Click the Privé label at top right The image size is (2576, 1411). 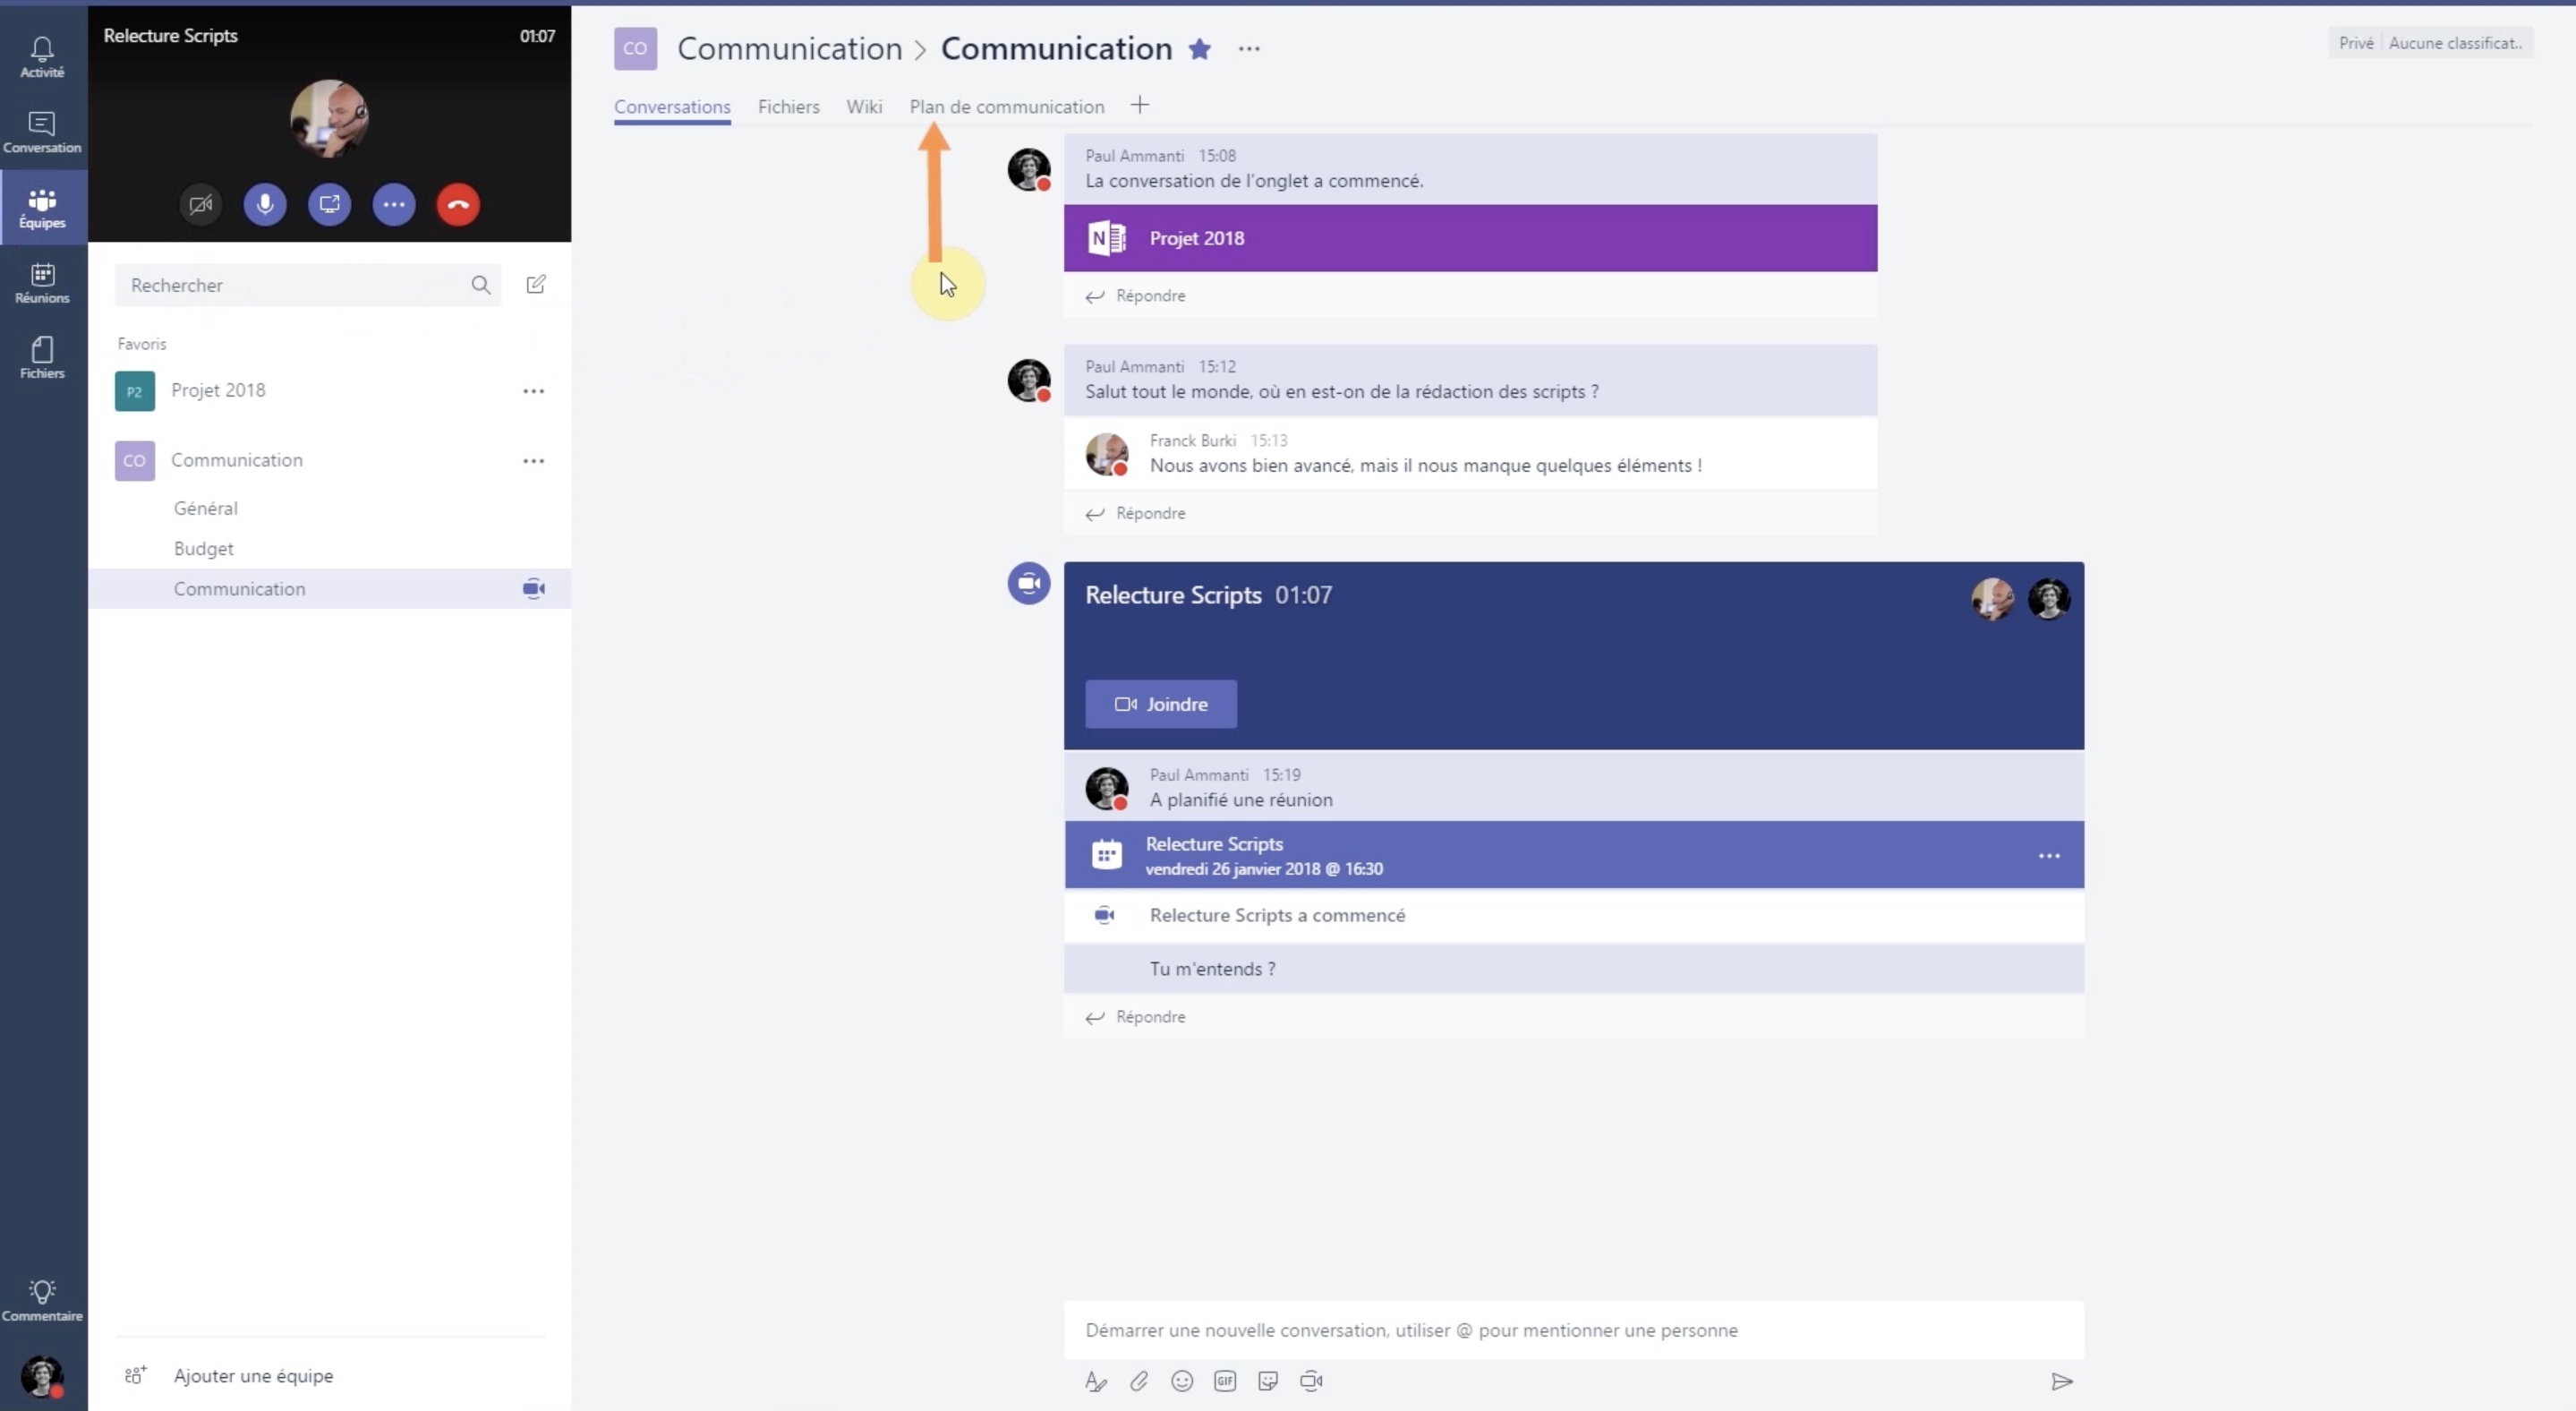tap(2356, 43)
